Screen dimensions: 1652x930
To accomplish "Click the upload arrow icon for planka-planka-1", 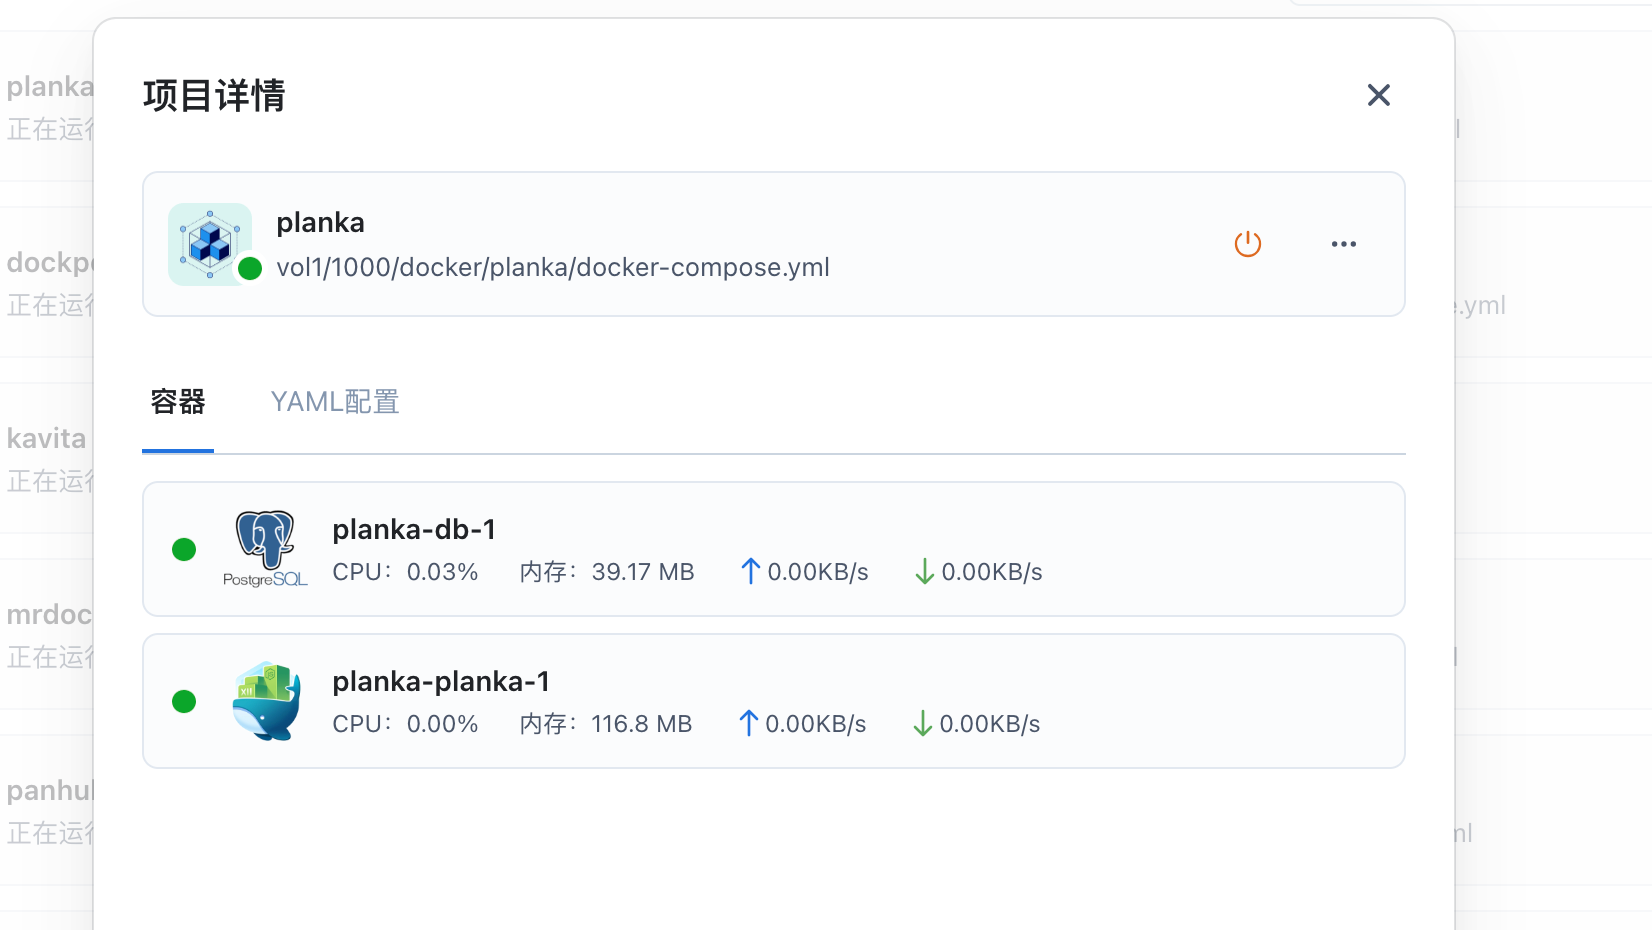I will pyautogui.click(x=748, y=723).
